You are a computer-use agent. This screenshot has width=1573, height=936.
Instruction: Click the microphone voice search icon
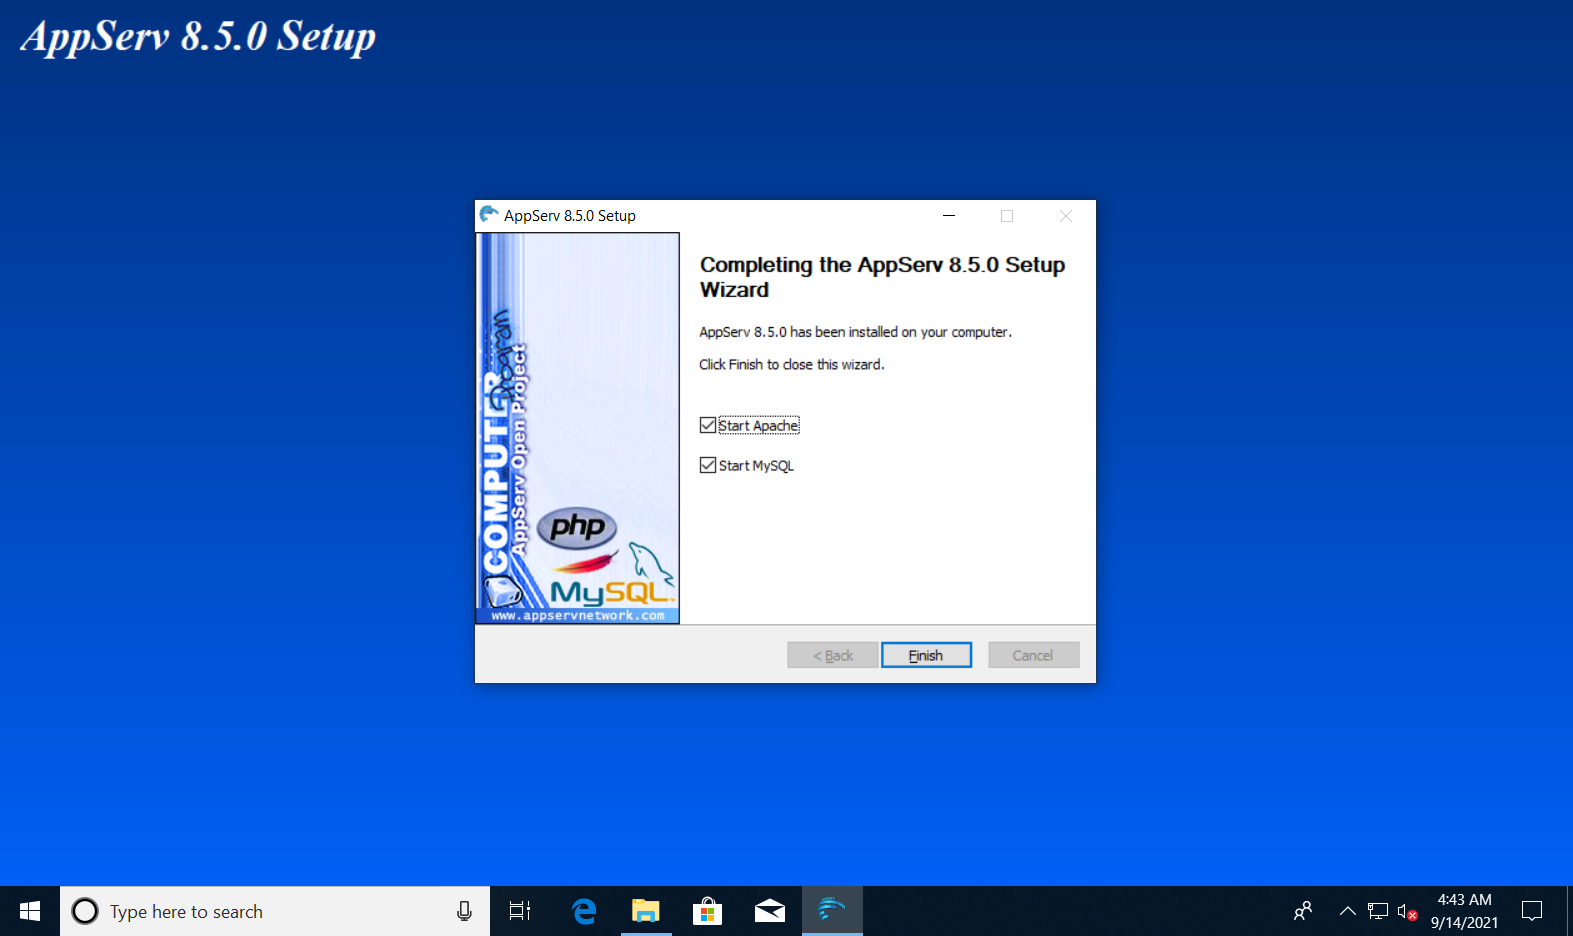coord(464,911)
